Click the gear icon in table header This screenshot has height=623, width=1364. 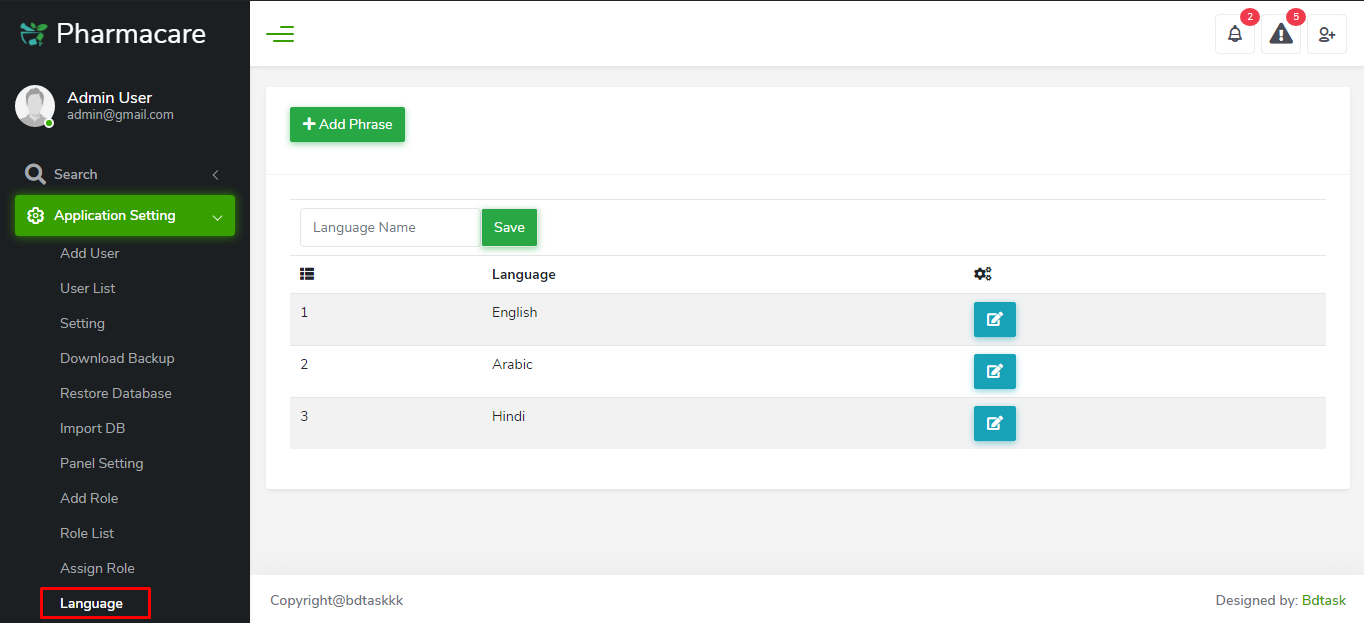coord(982,273)
